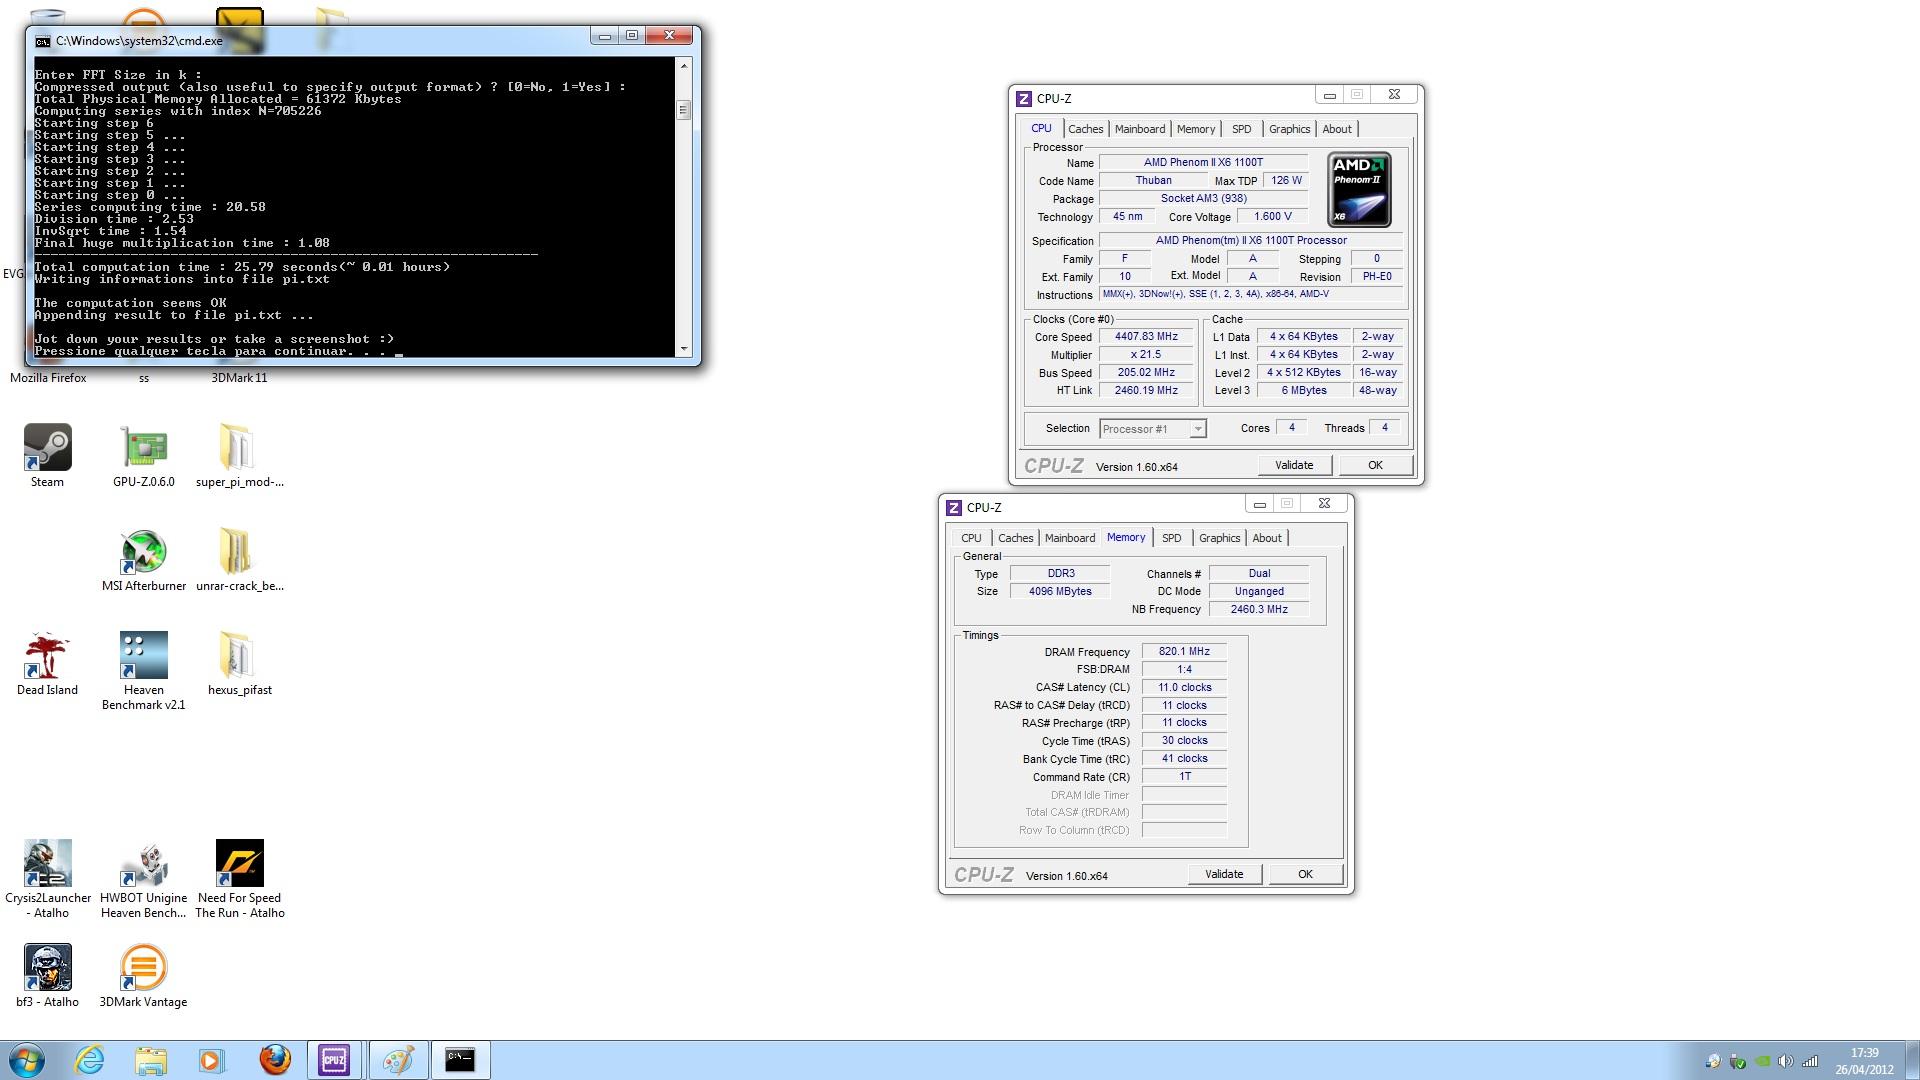Click the cmd window scrollbar down arrow
Viewport: 1920px width, 1080px height.
pos(684,349)
